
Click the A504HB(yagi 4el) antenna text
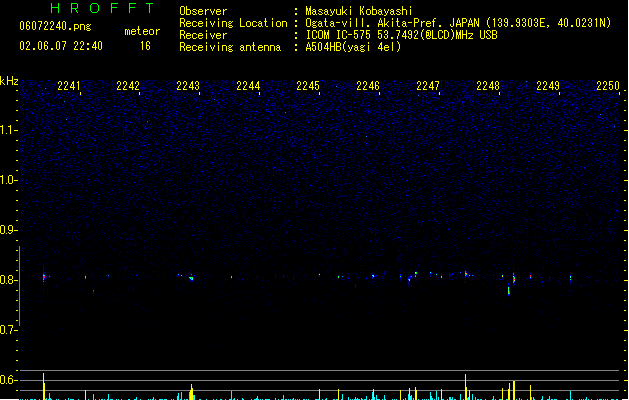point(353,47)
